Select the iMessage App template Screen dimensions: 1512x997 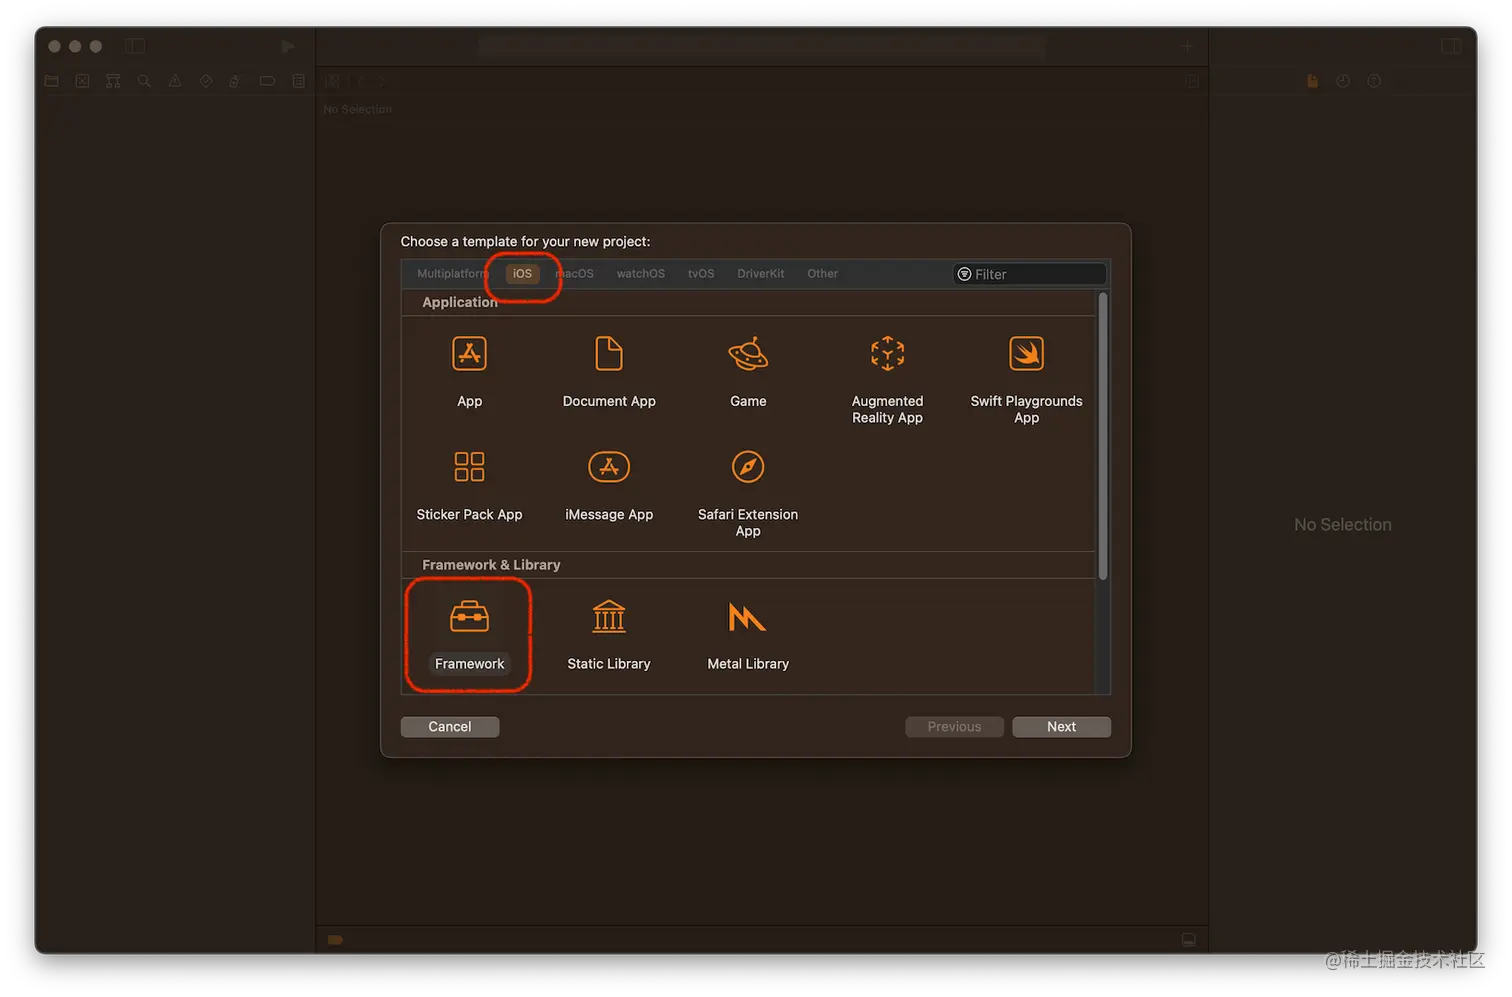(x=609, y=486)
